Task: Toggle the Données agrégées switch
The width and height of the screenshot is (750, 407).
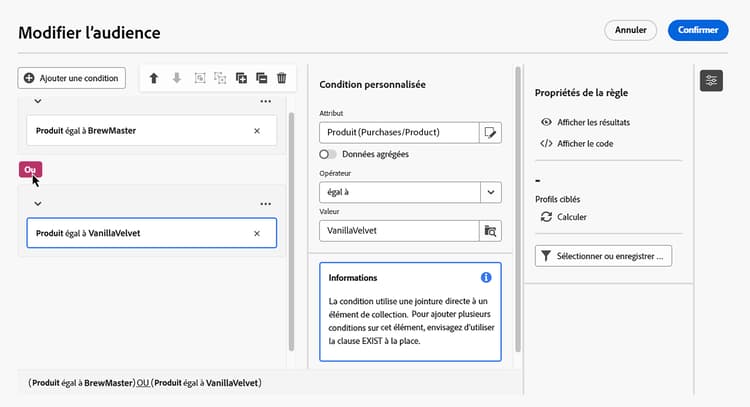Action: click(328, 154)
